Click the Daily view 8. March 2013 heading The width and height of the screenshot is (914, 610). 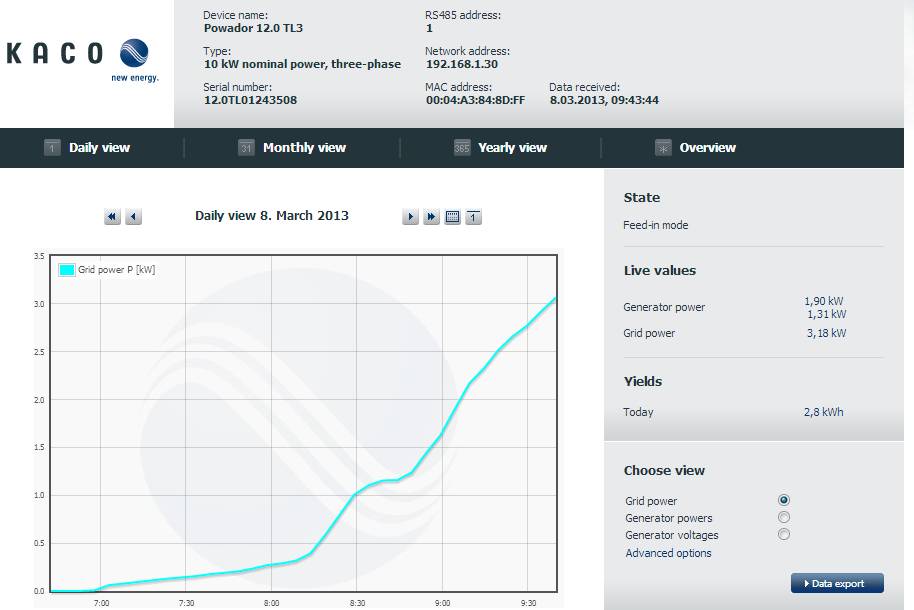(x=272, y=216)
